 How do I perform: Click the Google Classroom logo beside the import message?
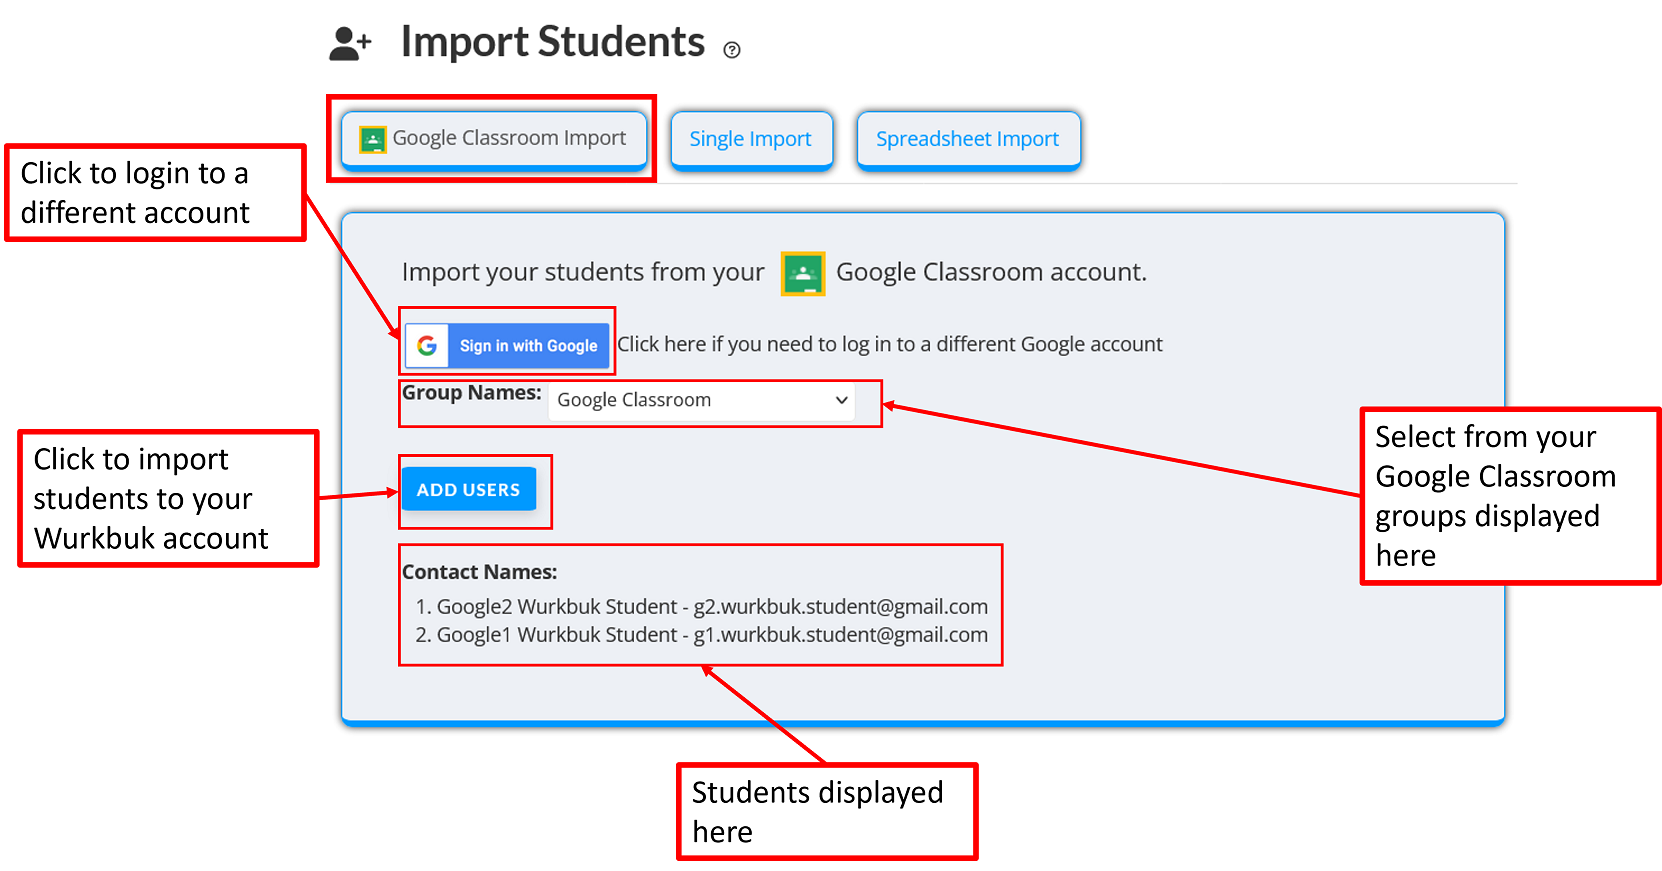(801, 273)
